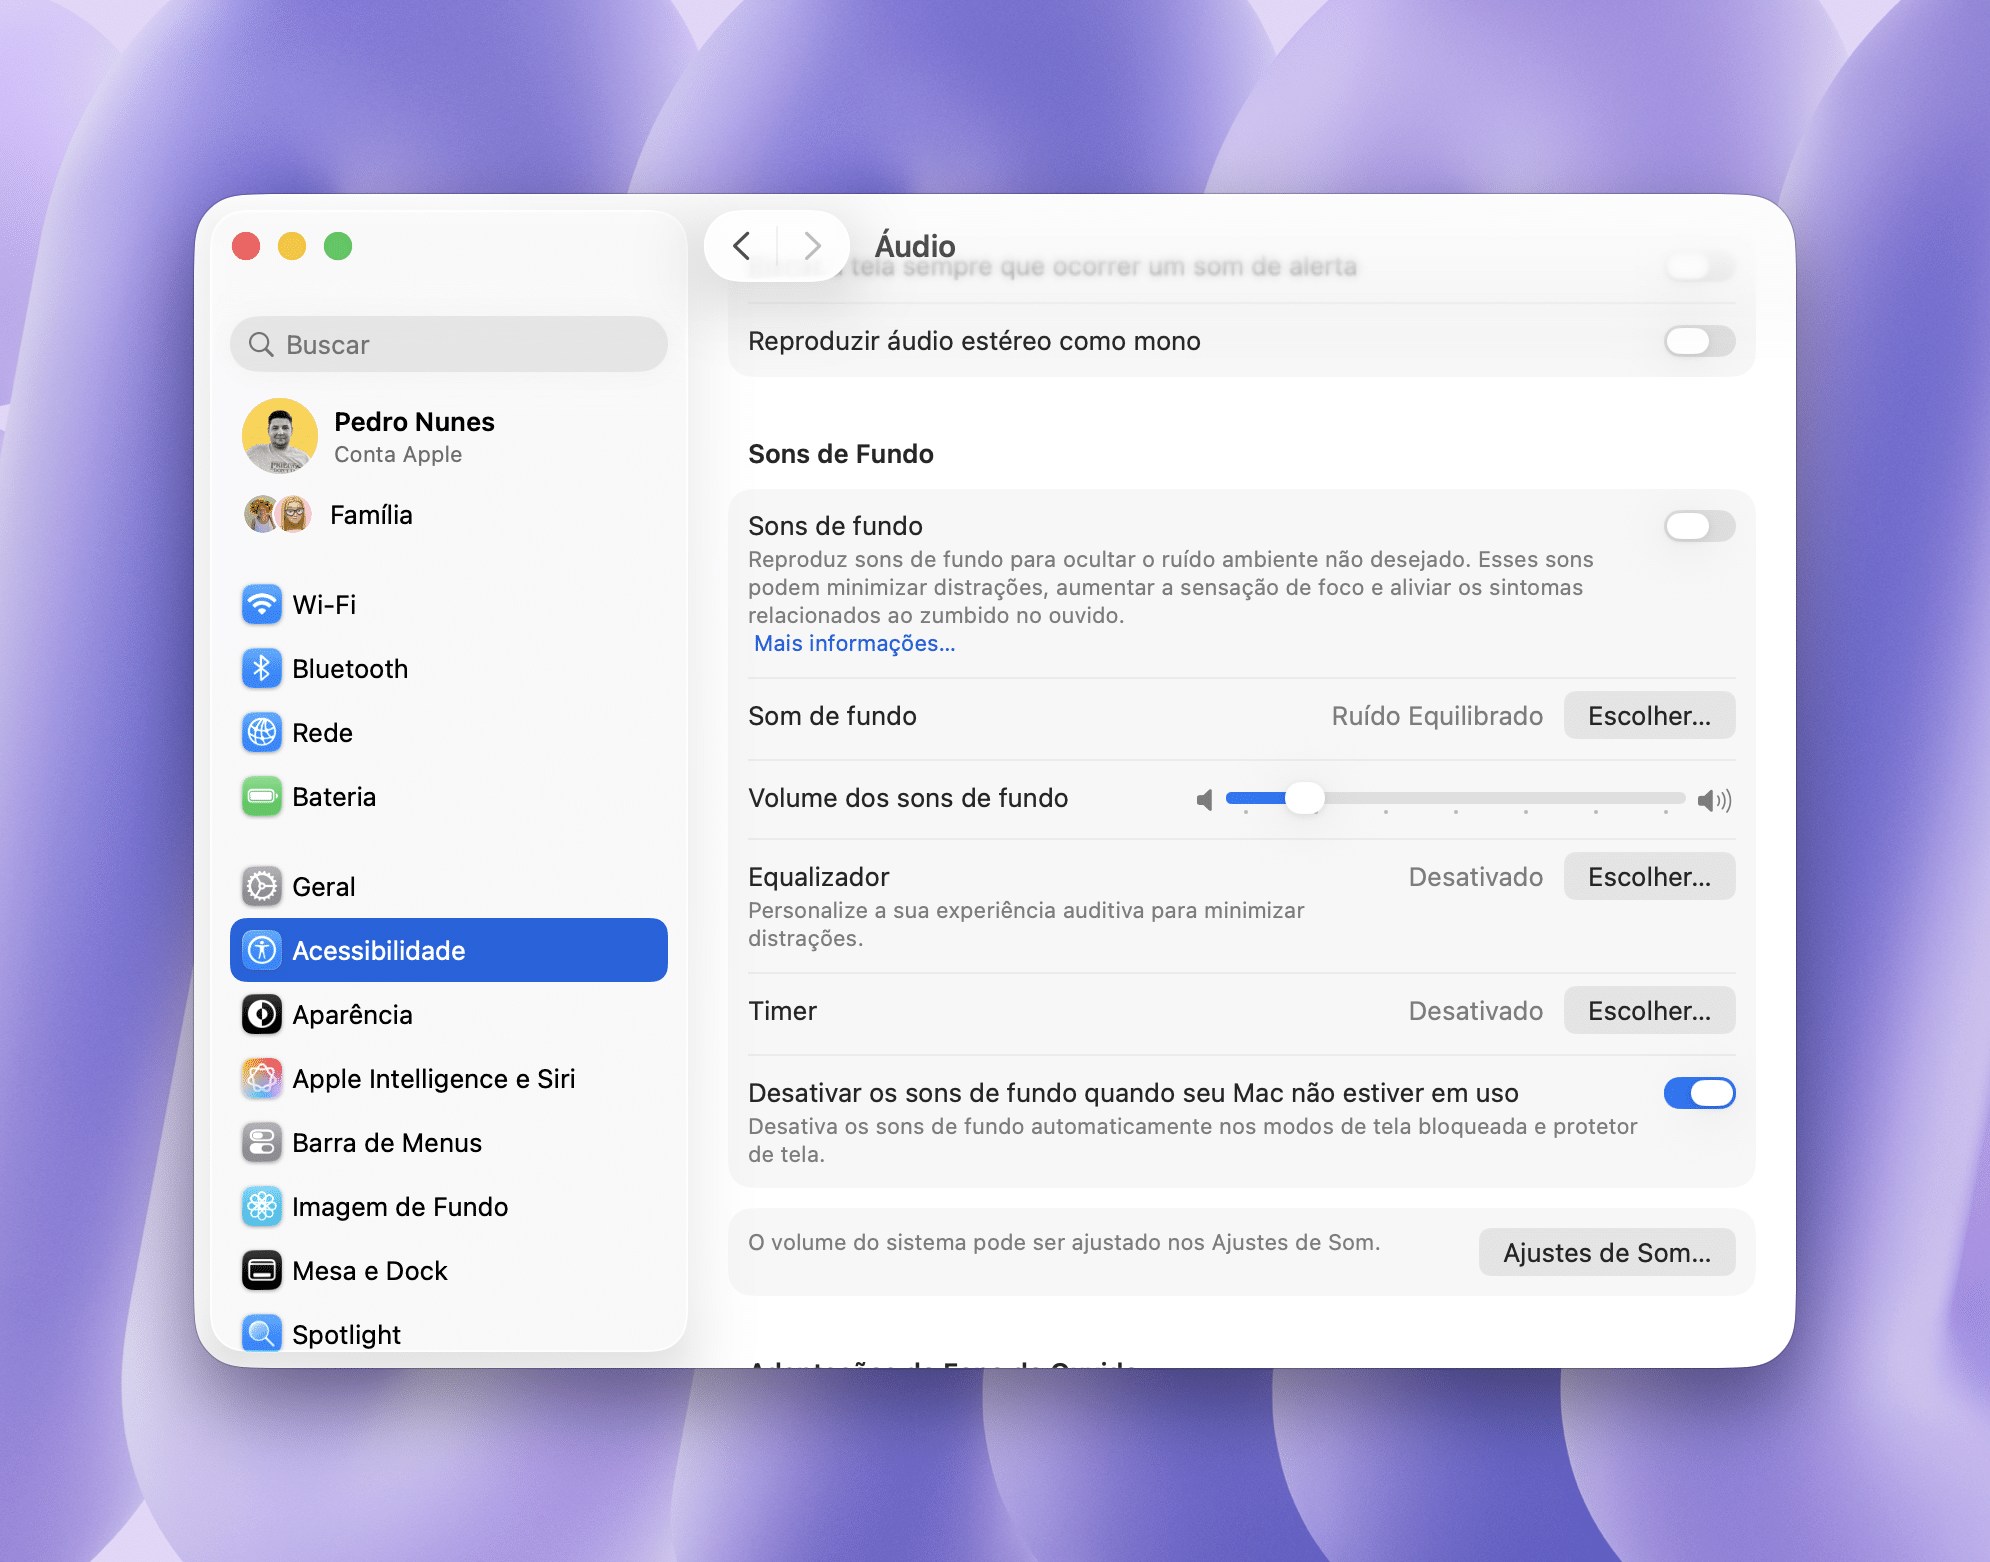
Task: Toggle mono audio playback switch
Action: [1698, 341]
